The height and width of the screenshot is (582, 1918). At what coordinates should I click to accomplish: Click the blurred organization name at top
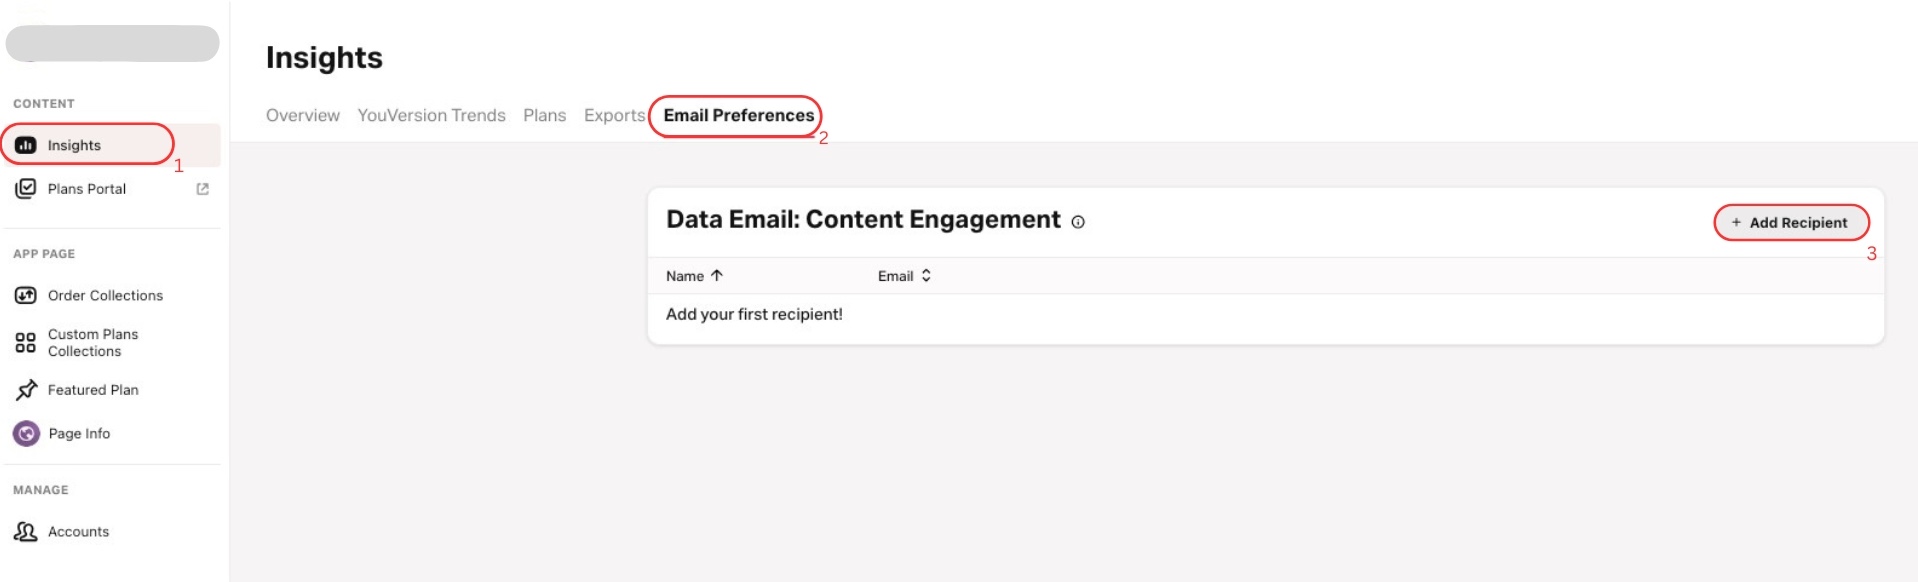112,44
